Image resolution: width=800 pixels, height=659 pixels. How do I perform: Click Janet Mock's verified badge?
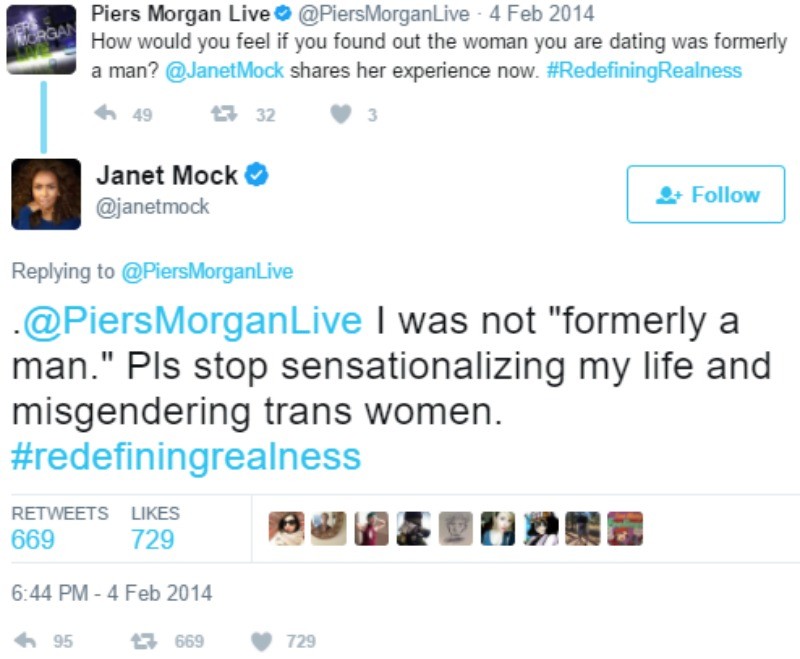click(257, 176)
